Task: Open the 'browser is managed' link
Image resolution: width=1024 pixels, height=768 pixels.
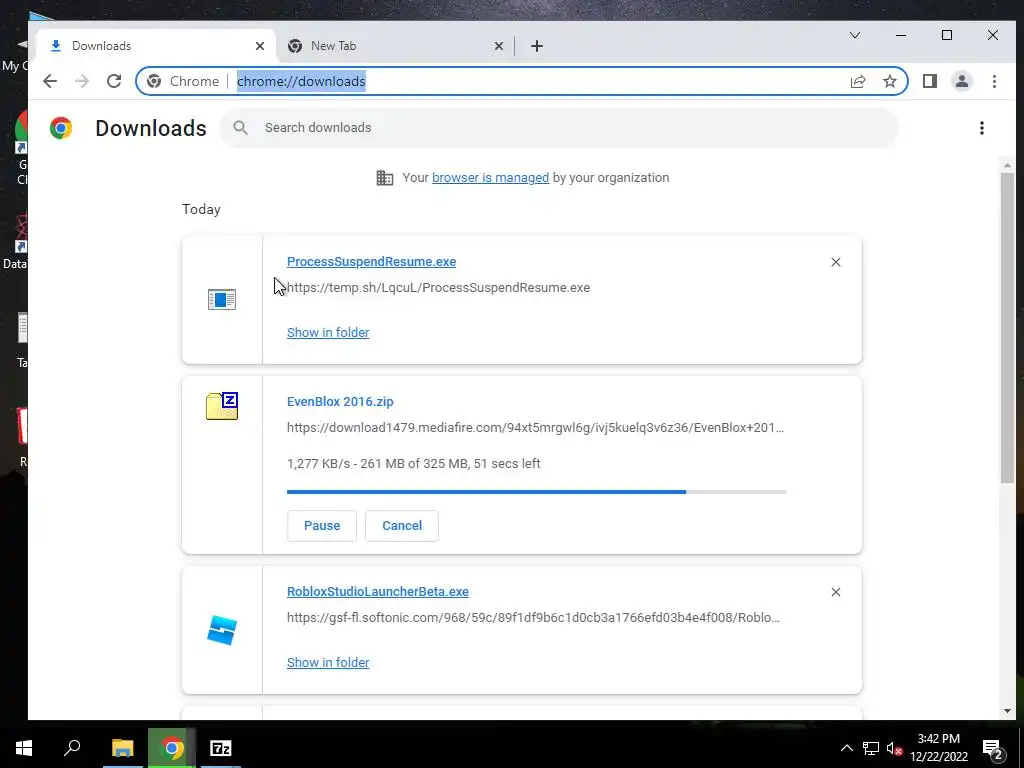Action: (x=490, y=178)
